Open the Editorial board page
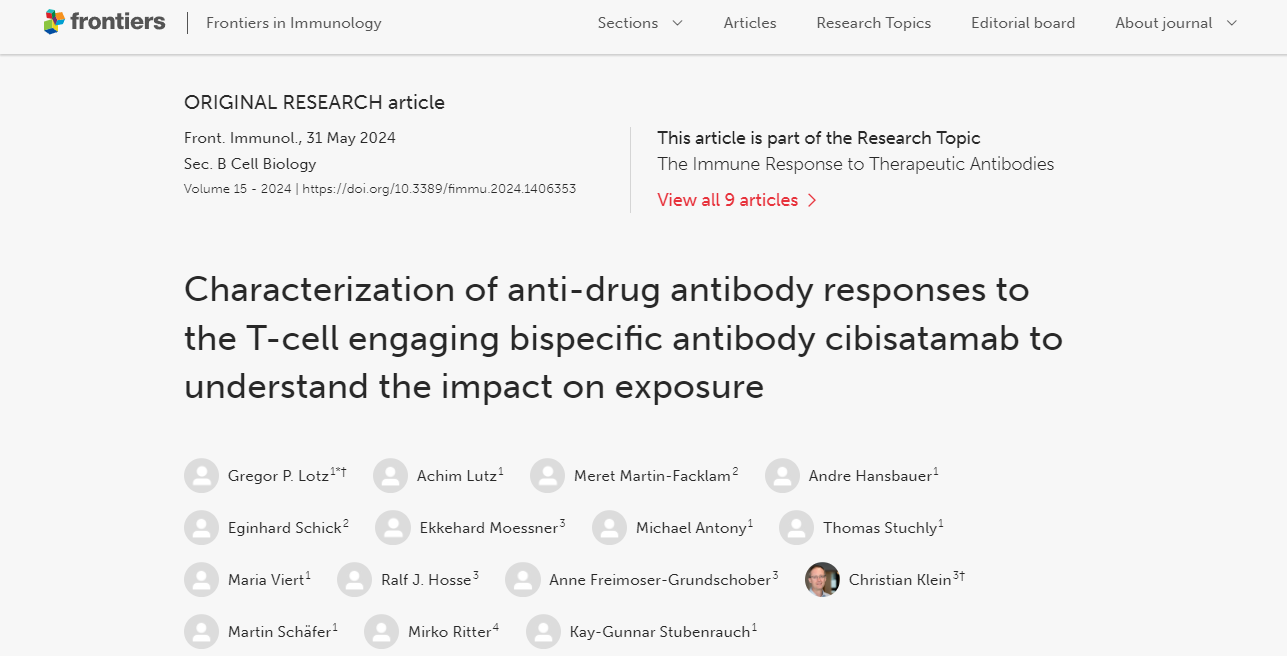 [1023, 23]
